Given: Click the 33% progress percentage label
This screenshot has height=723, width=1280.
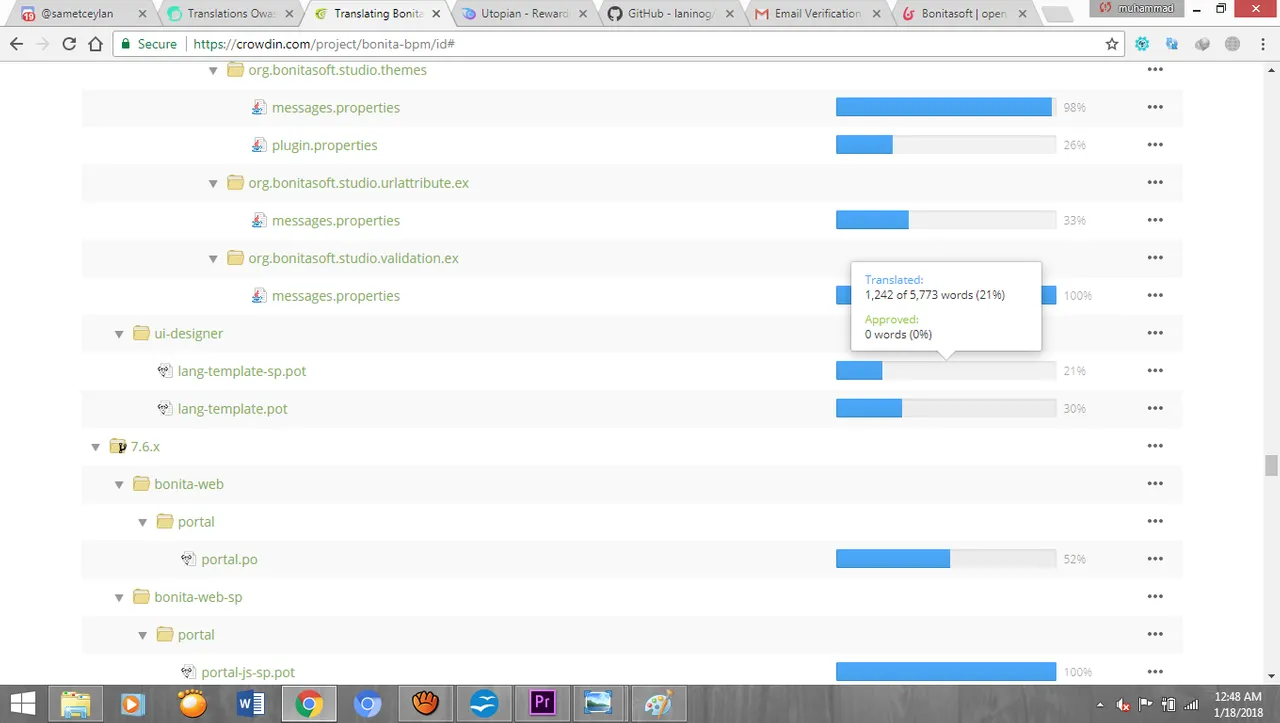Looking at the screenshot, I should (x=1075, y=221).
